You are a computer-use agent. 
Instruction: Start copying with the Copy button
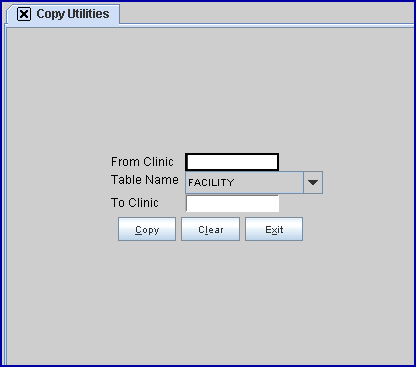point(147,229)
